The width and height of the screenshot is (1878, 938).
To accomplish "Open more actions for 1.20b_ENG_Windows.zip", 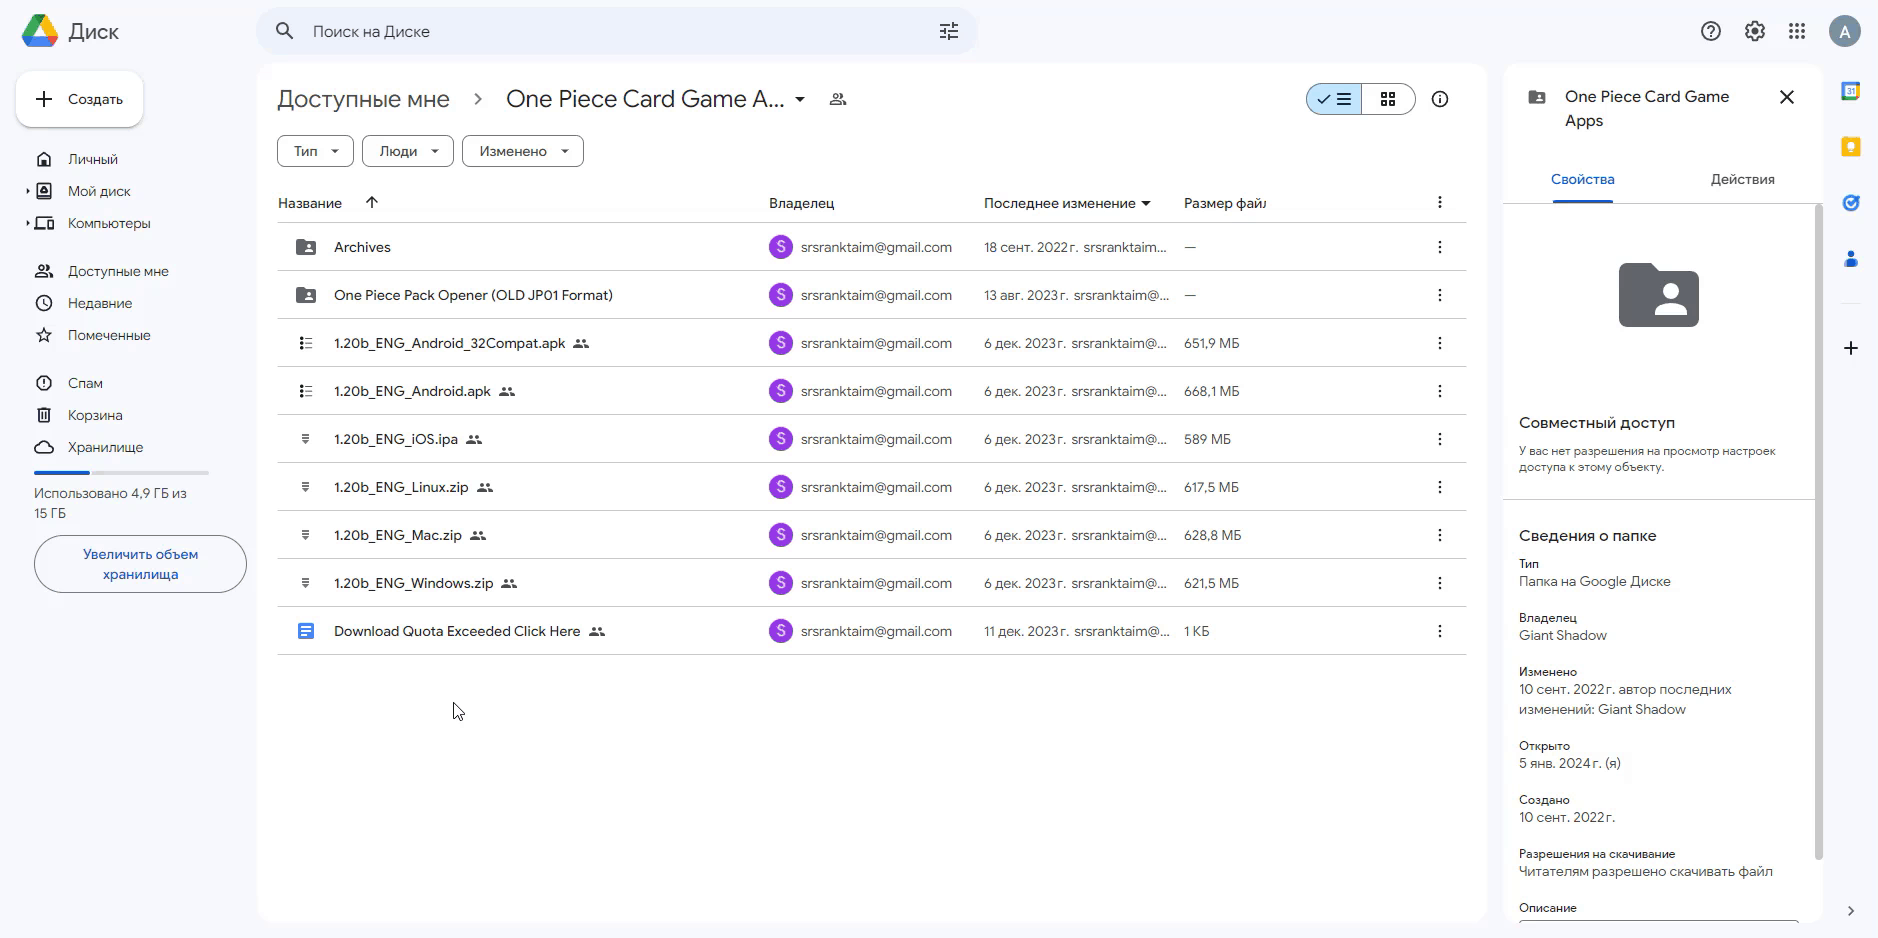I will point(1439,583).
